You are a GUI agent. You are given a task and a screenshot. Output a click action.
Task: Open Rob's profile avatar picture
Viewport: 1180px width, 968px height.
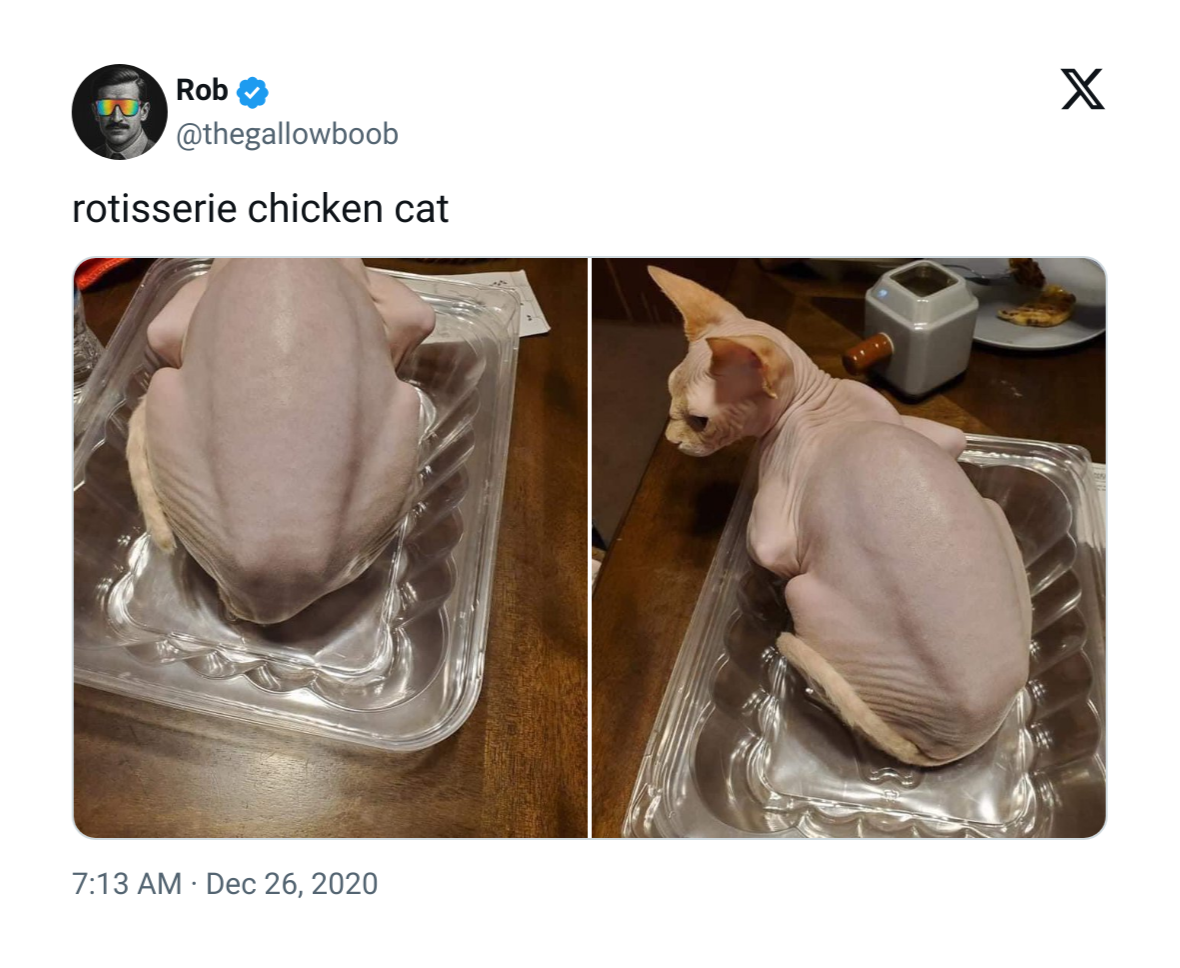[119, 111]
